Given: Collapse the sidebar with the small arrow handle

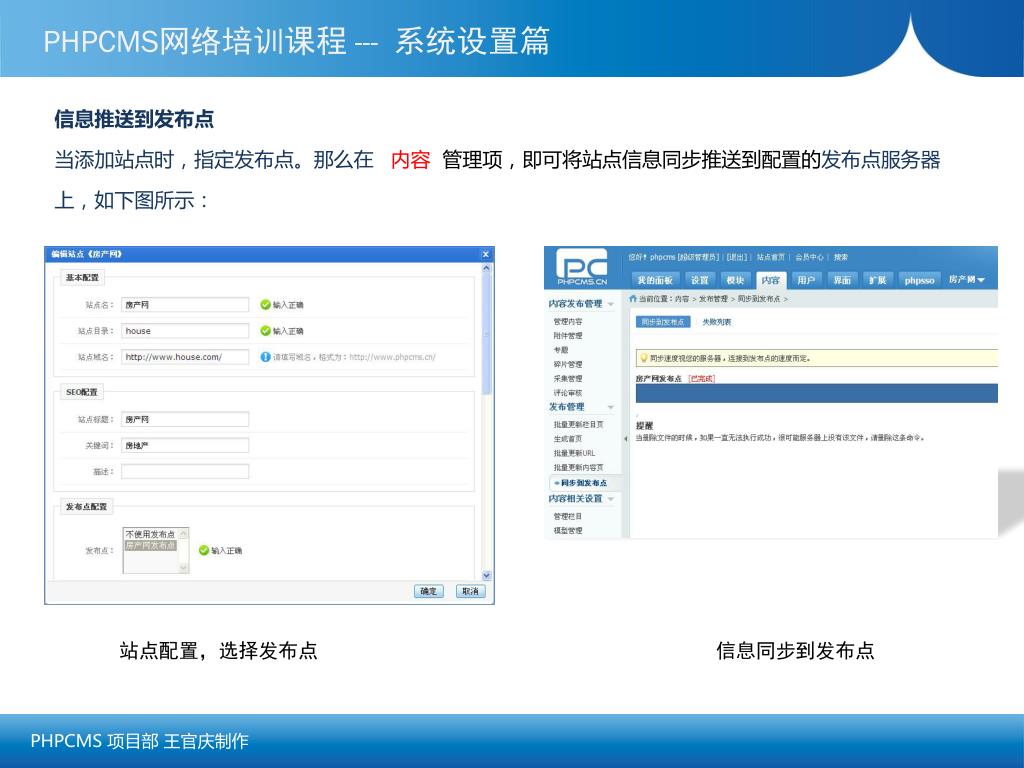Looking at the screenshot, I should [626, 439].
